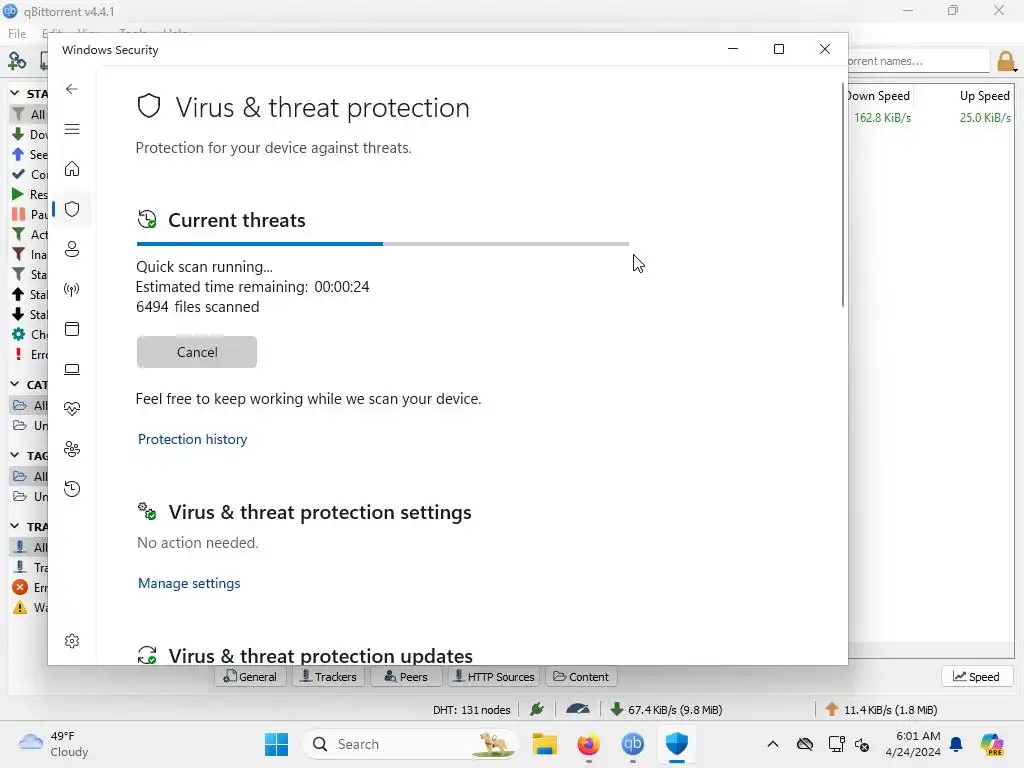The image size is (1024, 768).
Task: Select the tracker Error red X icon
Action: tap(20, 587)
